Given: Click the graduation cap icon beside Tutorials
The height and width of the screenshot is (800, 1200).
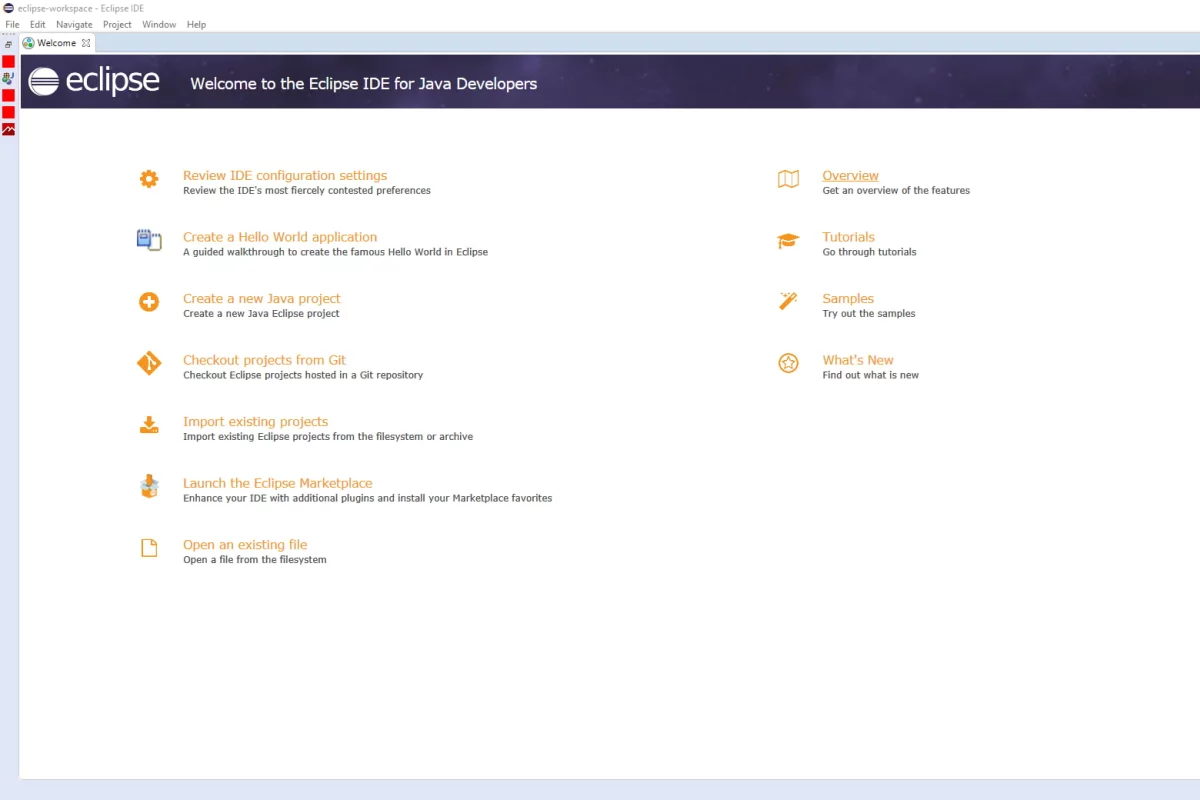Looking at the screenshot, I should pos(788,241).
